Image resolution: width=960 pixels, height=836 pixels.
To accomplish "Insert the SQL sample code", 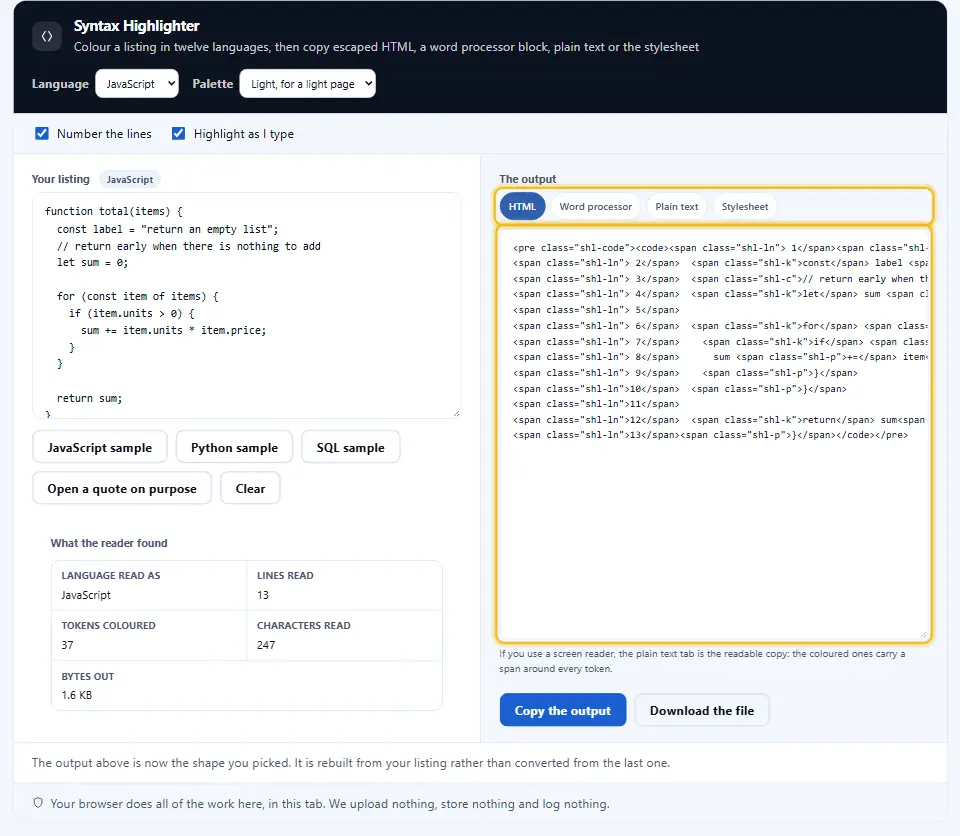I will click(350, 447).
